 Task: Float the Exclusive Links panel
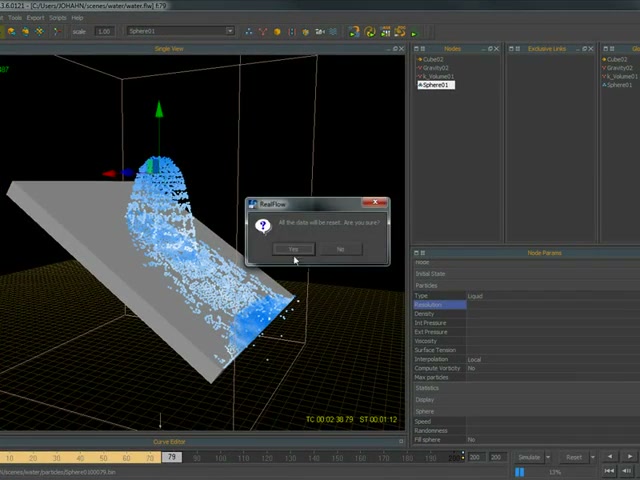(584, 49)
